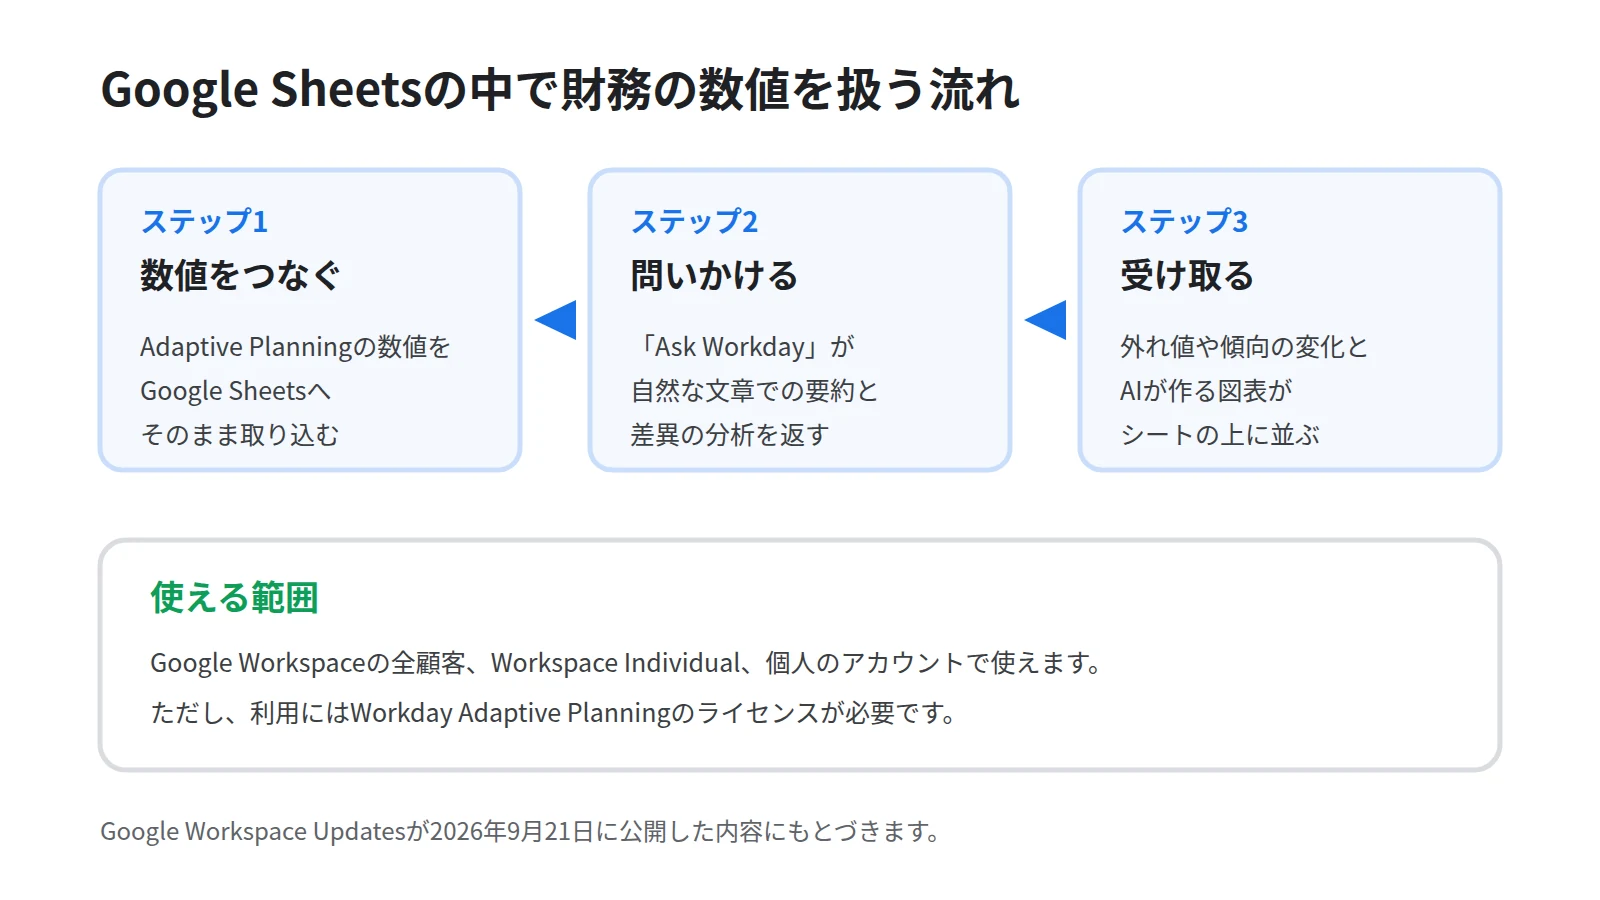This screenshot has height=900, width=1600.
Task: Click the heading '数値をつなぐ'
Action: pyautogui.click(x=240, y=275)
